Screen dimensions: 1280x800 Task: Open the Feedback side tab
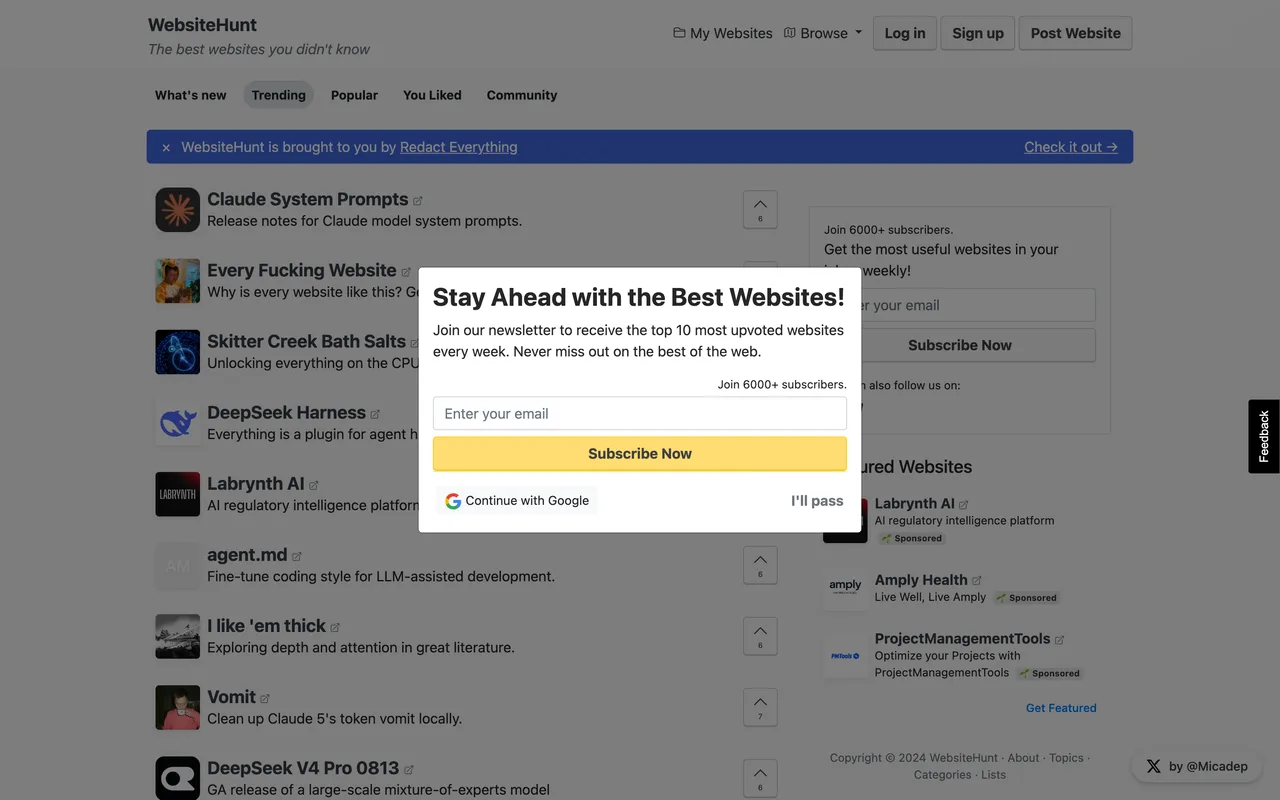point(1264,436)
